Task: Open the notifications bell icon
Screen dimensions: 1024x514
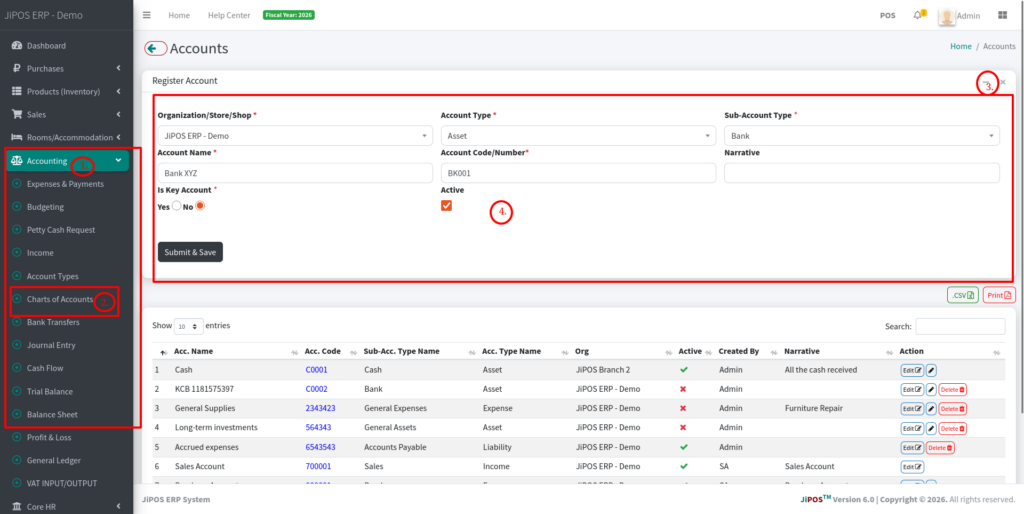Action: (x=918, y=15)
